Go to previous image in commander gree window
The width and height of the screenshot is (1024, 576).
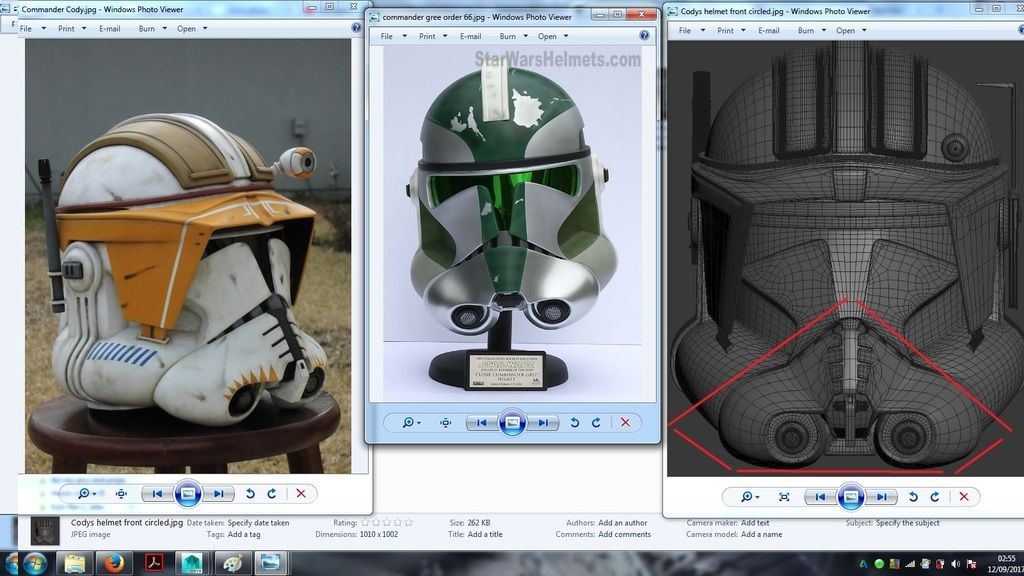(481, 423)
